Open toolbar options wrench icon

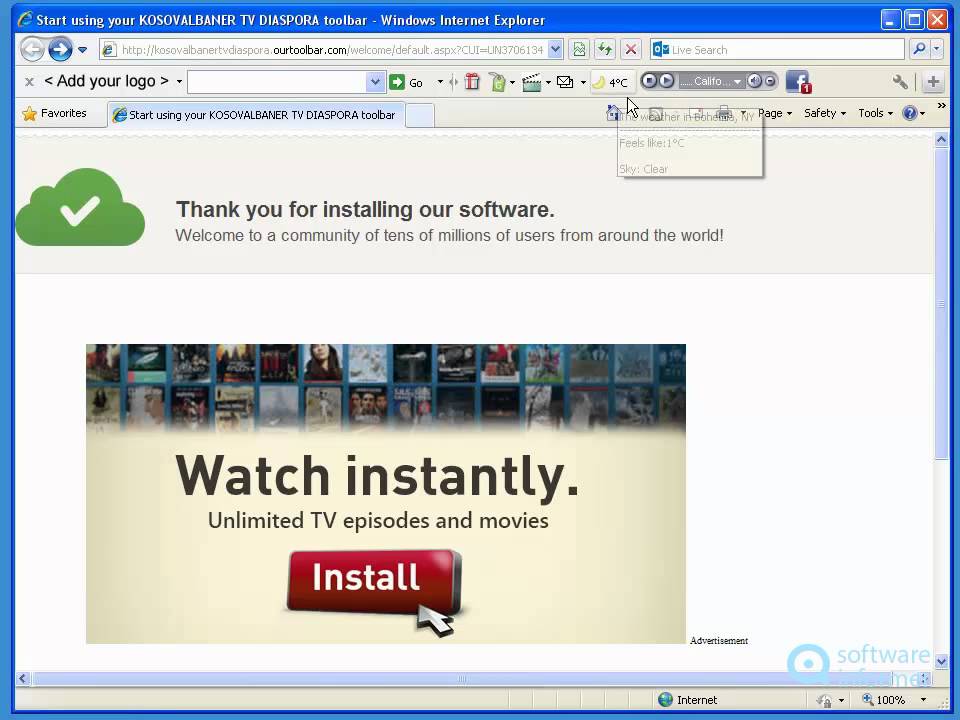click(x=899, y=81)
